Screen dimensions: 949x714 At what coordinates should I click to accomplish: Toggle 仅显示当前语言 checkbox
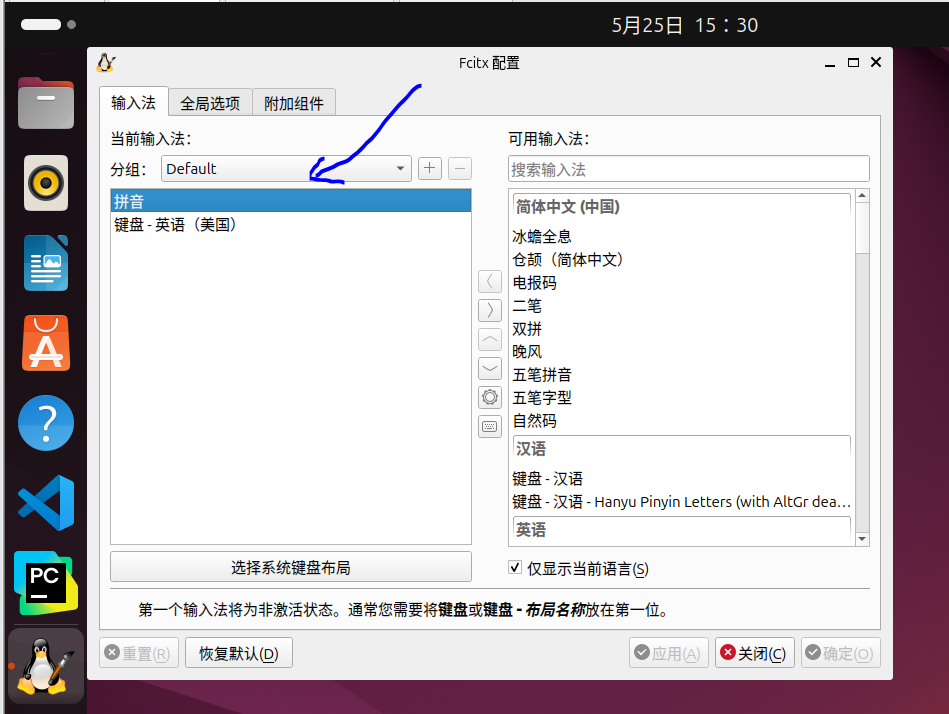coord(515,568)
